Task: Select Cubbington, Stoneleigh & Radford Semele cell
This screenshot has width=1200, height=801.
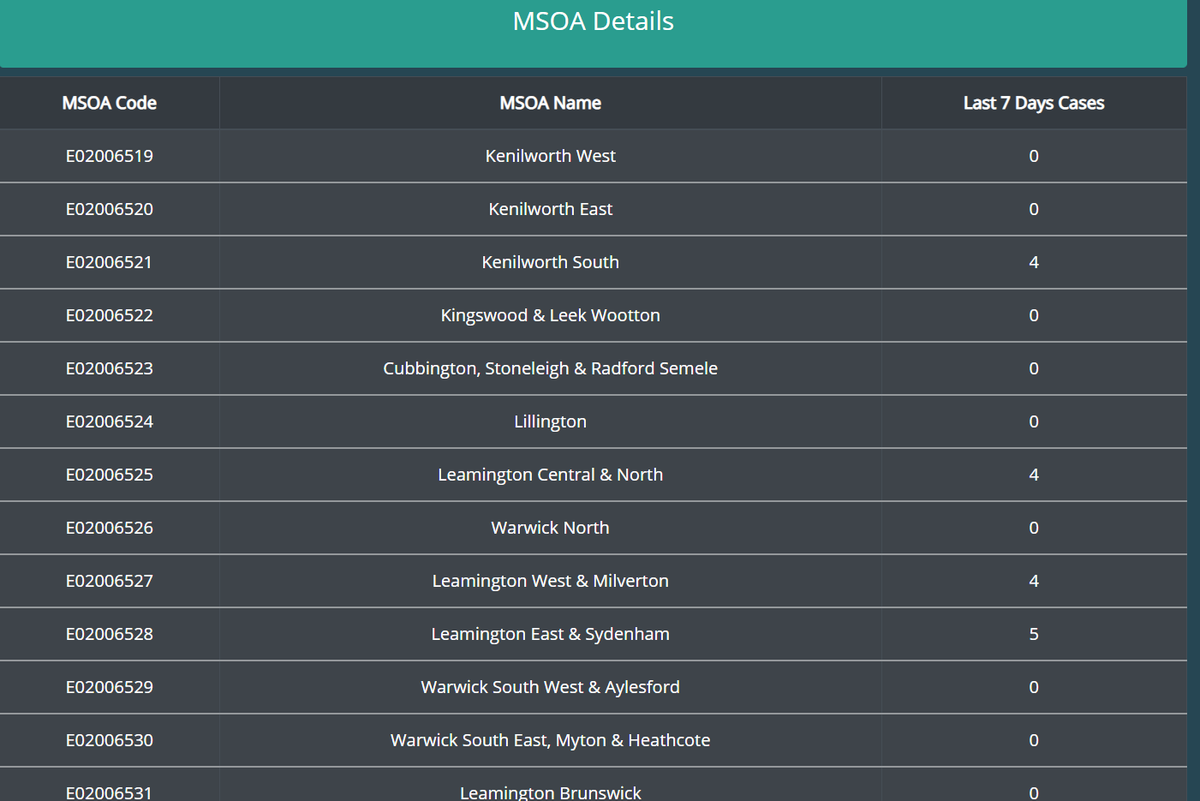Action: [x=550, y=368]
